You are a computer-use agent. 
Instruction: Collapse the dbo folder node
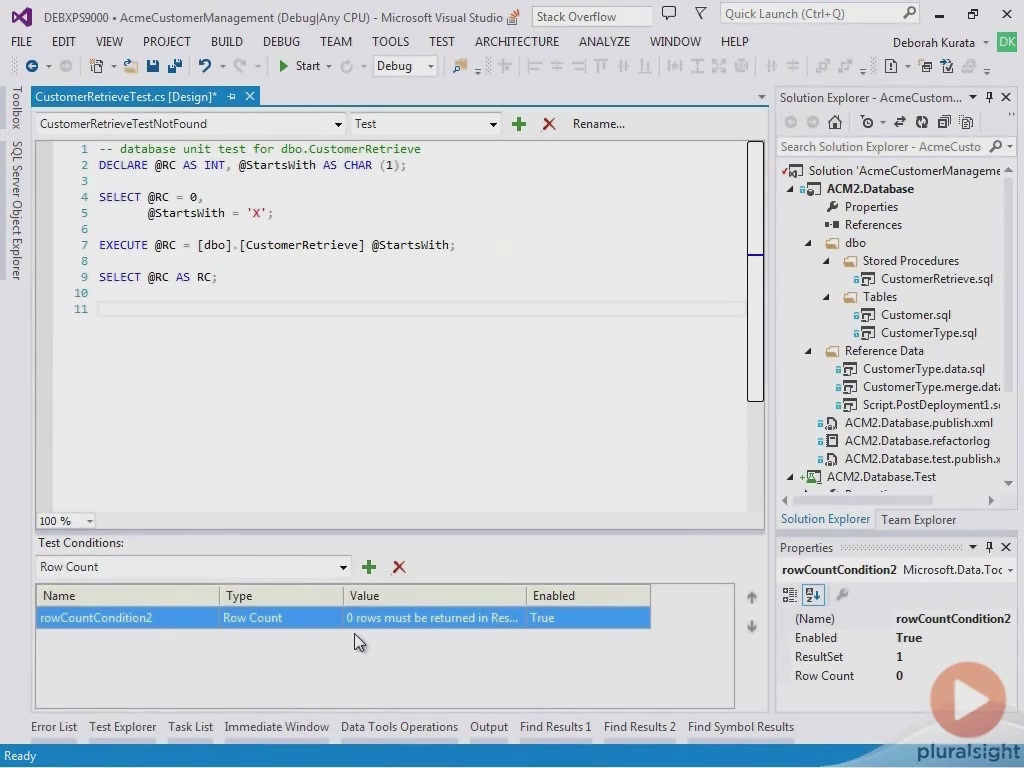coord(808,243)
